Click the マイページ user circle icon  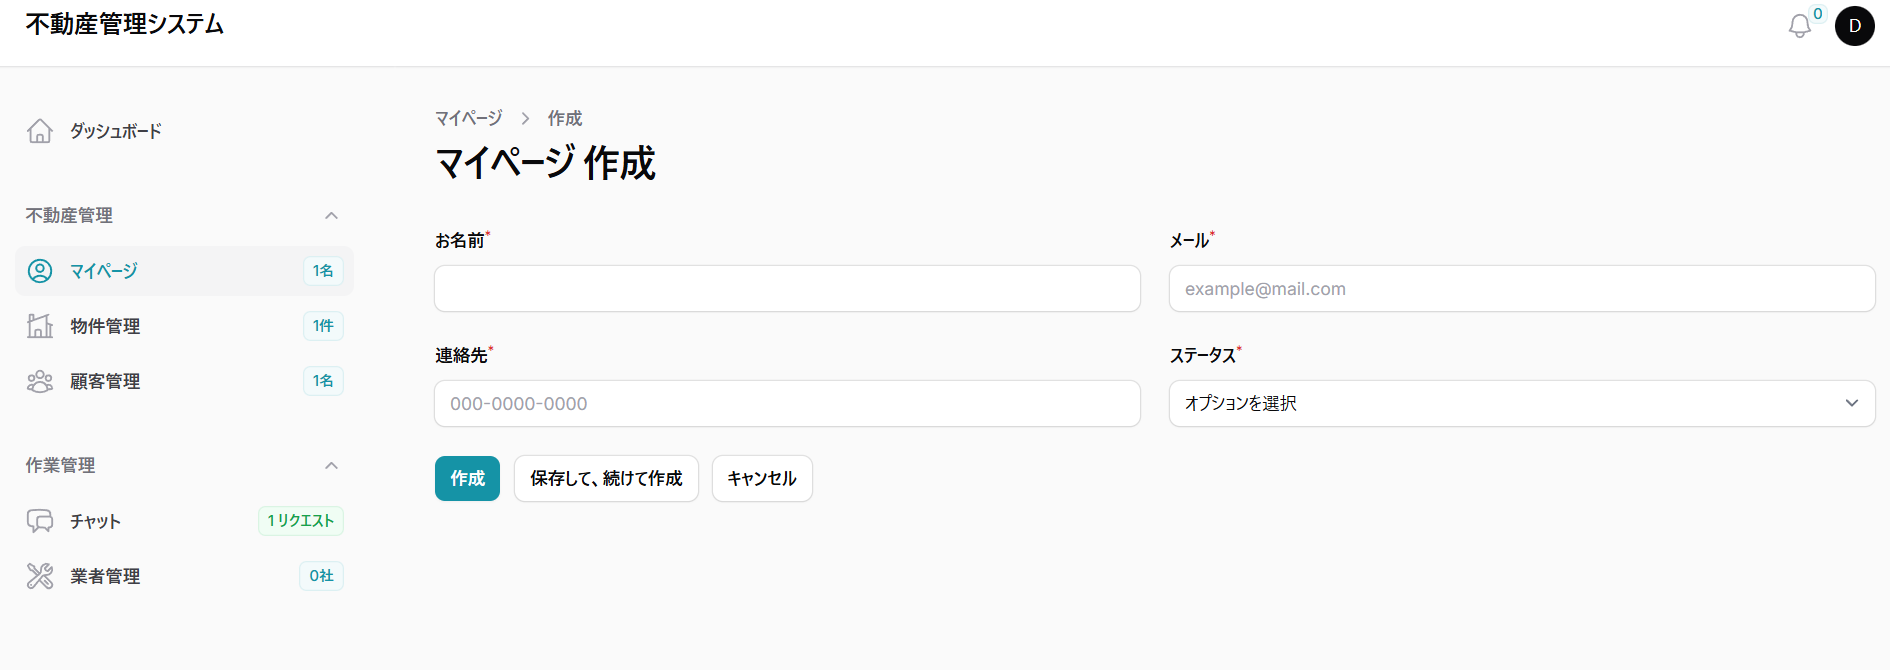point(40,271)
